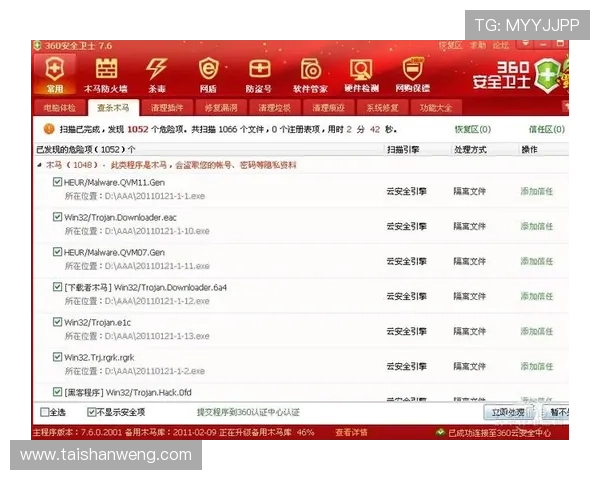
Task: Switch to the 清理垃圾 tab
Action: 274,108
